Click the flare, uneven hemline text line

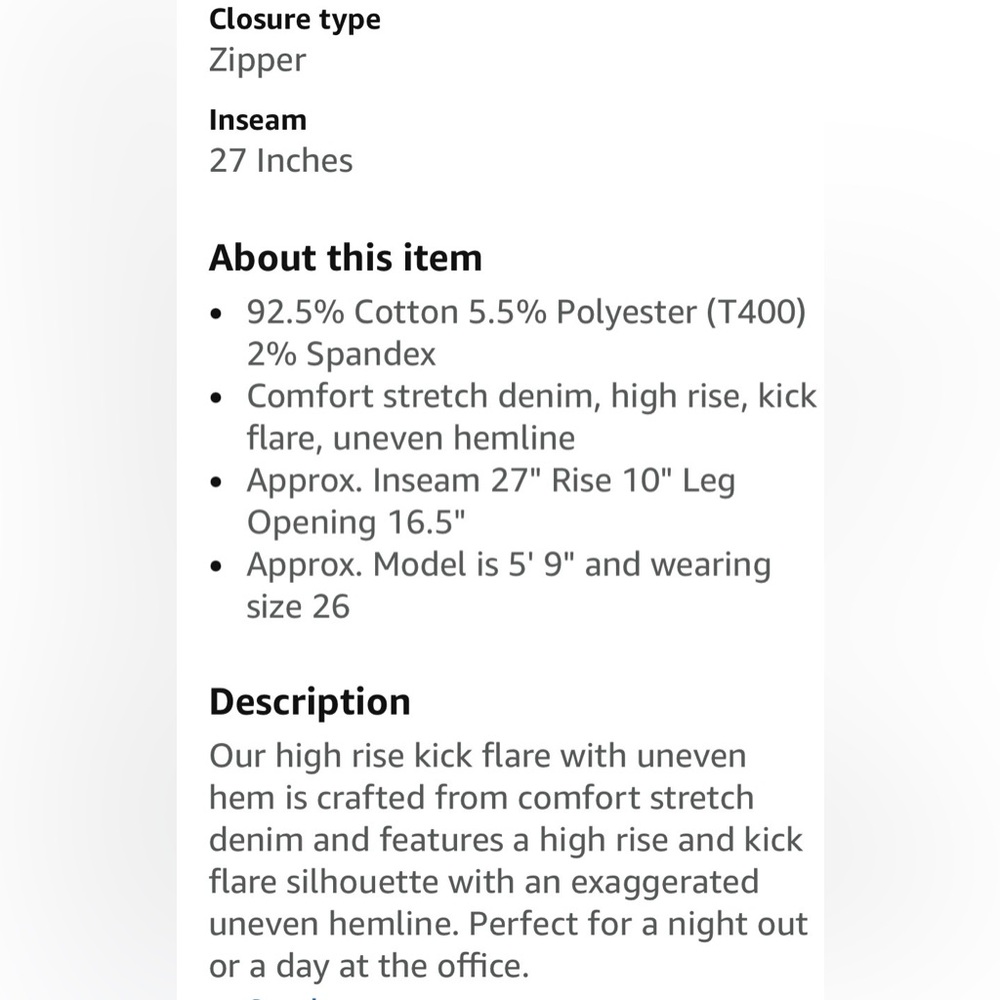coord(410,438)
